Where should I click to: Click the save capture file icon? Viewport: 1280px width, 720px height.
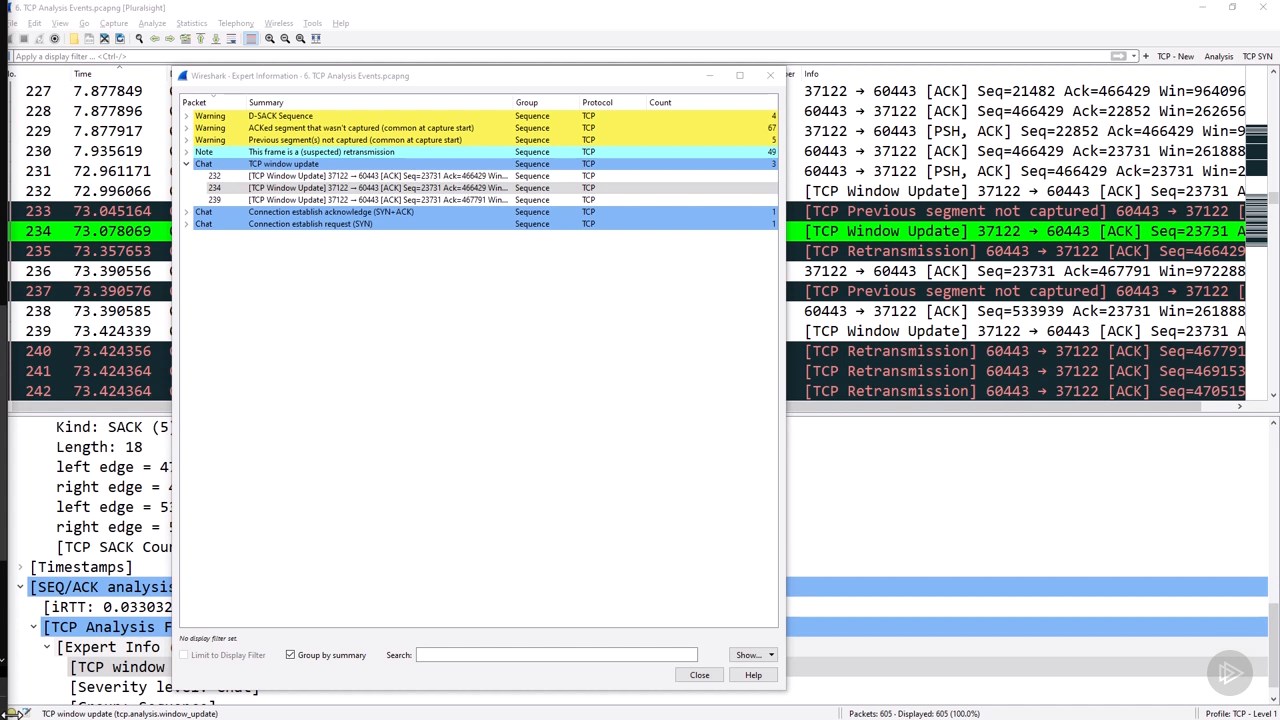(89, 38)
